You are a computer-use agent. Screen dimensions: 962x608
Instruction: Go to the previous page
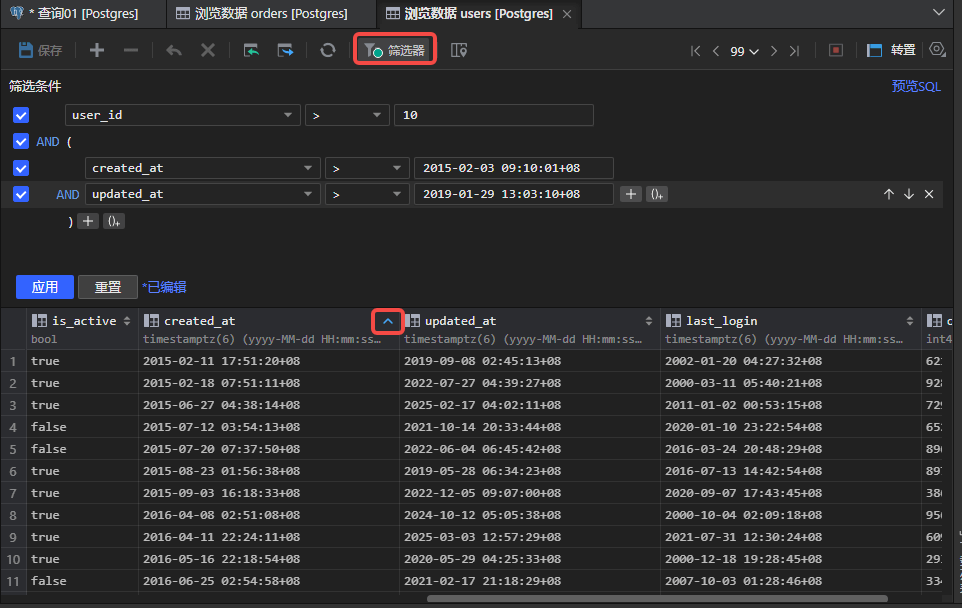[x=715, y=51]
